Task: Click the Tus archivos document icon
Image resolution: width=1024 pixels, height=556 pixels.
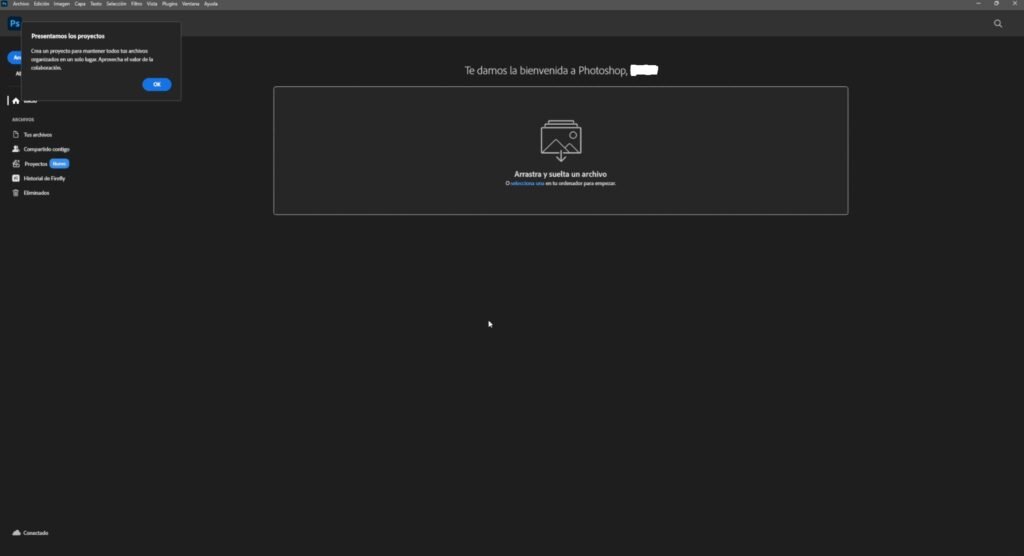Action: point(16,135)
